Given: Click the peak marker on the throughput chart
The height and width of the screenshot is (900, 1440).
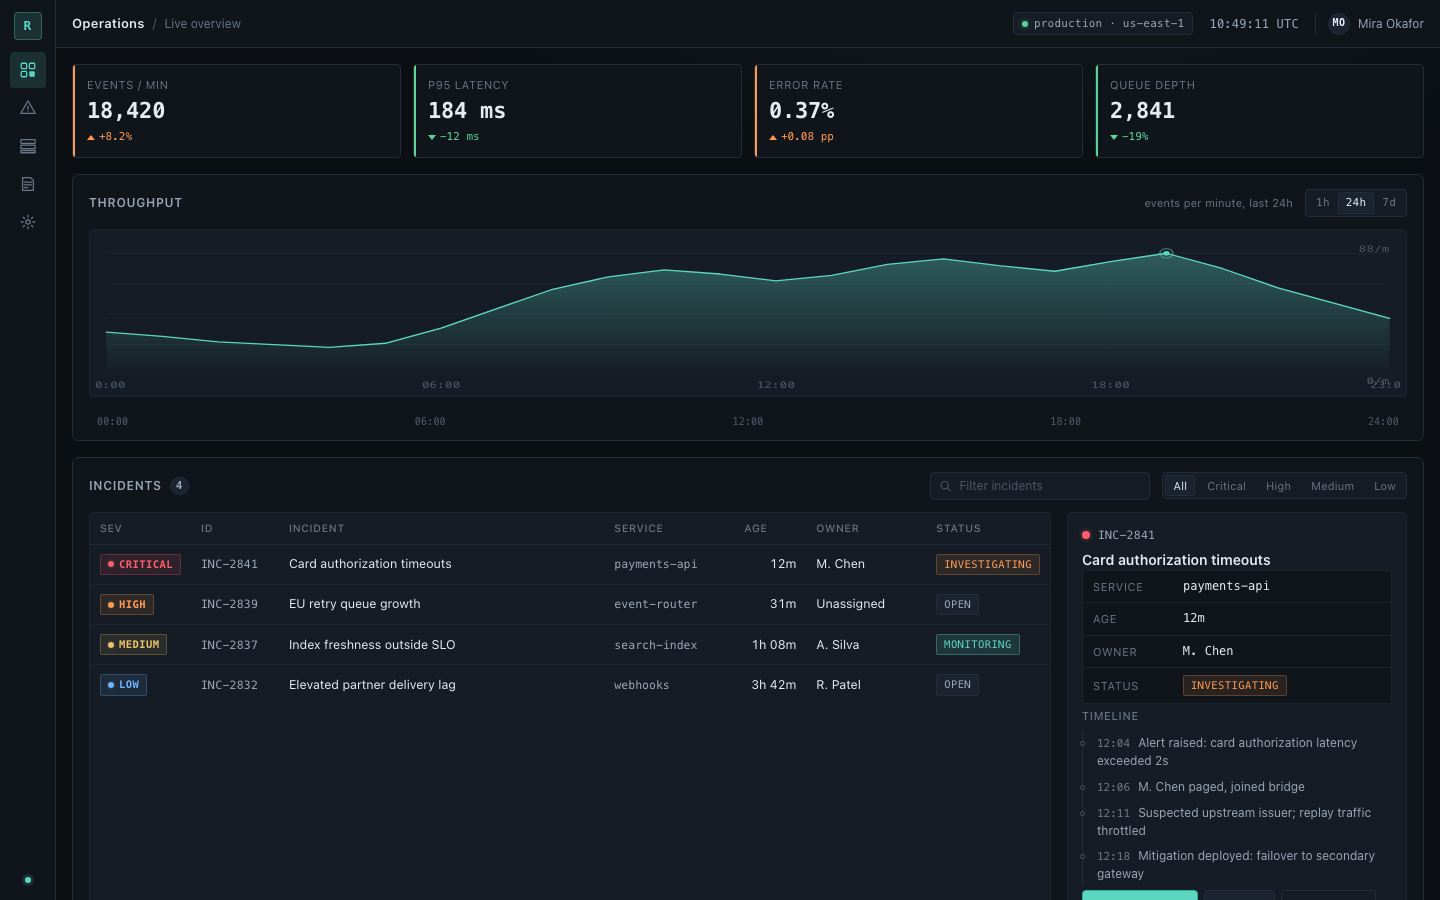Looking at the screenshot, I should (1166, 254).
